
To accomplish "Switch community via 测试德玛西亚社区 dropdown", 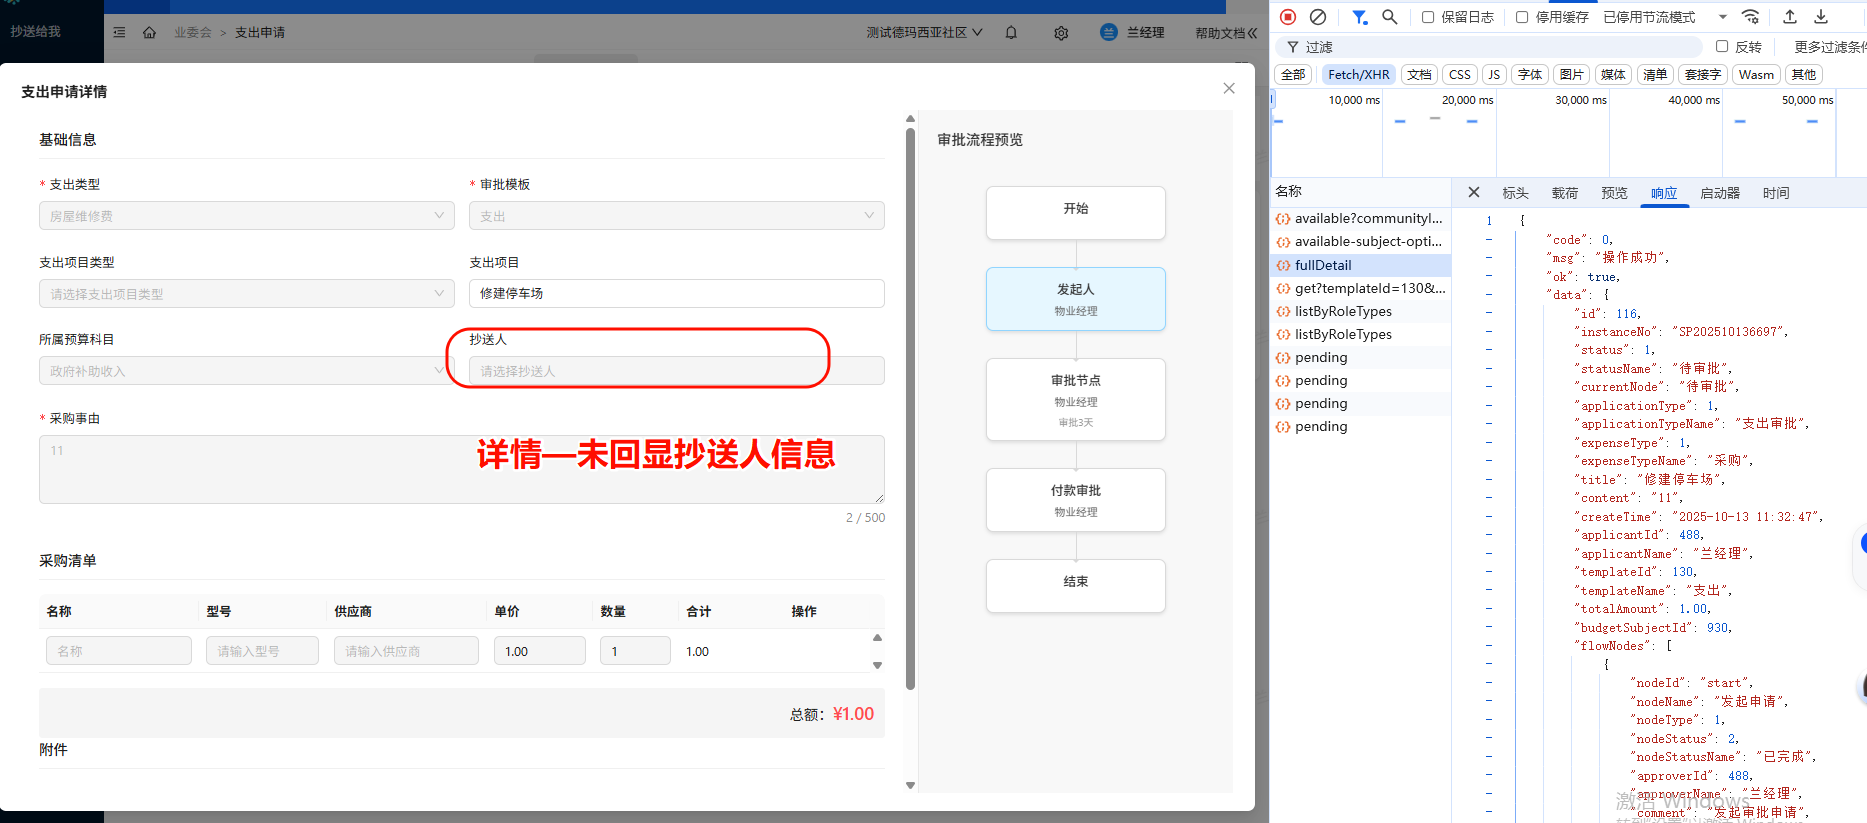I will (x=924, y=32).
